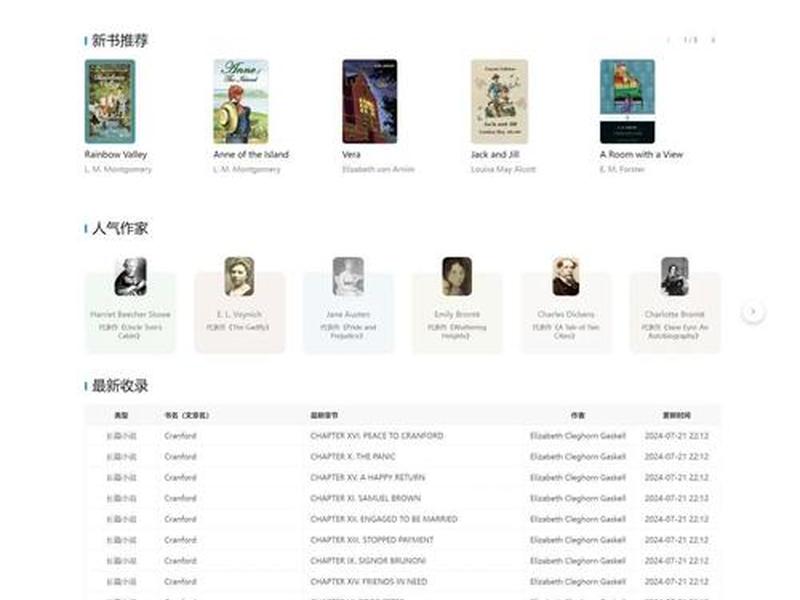Click Elizabeth Cleghorn Gaskell in STOPPED PAYMENT row
This screenshot has height=600, width=800.
[x=578, y=540]
